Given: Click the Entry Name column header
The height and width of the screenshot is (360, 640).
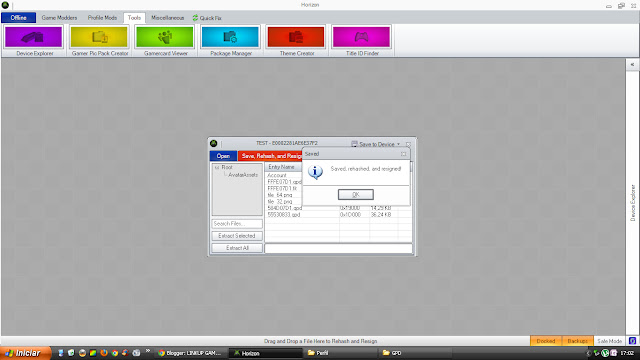Looking at the screenshot, I should (284, 167).
